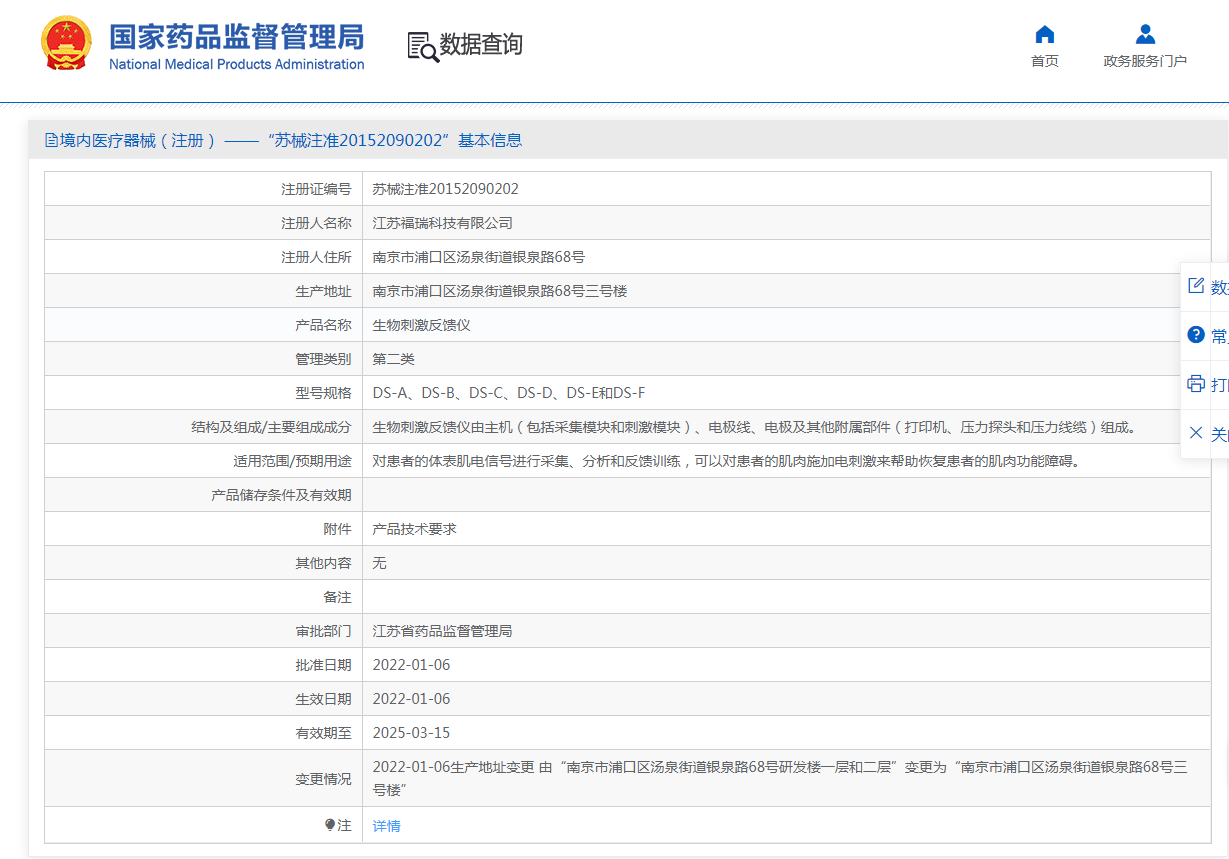Click address 南京市浦口区汤泉街道银泉路68号
This screenshot has height=859, width=1229.
(x=479, y=257)
